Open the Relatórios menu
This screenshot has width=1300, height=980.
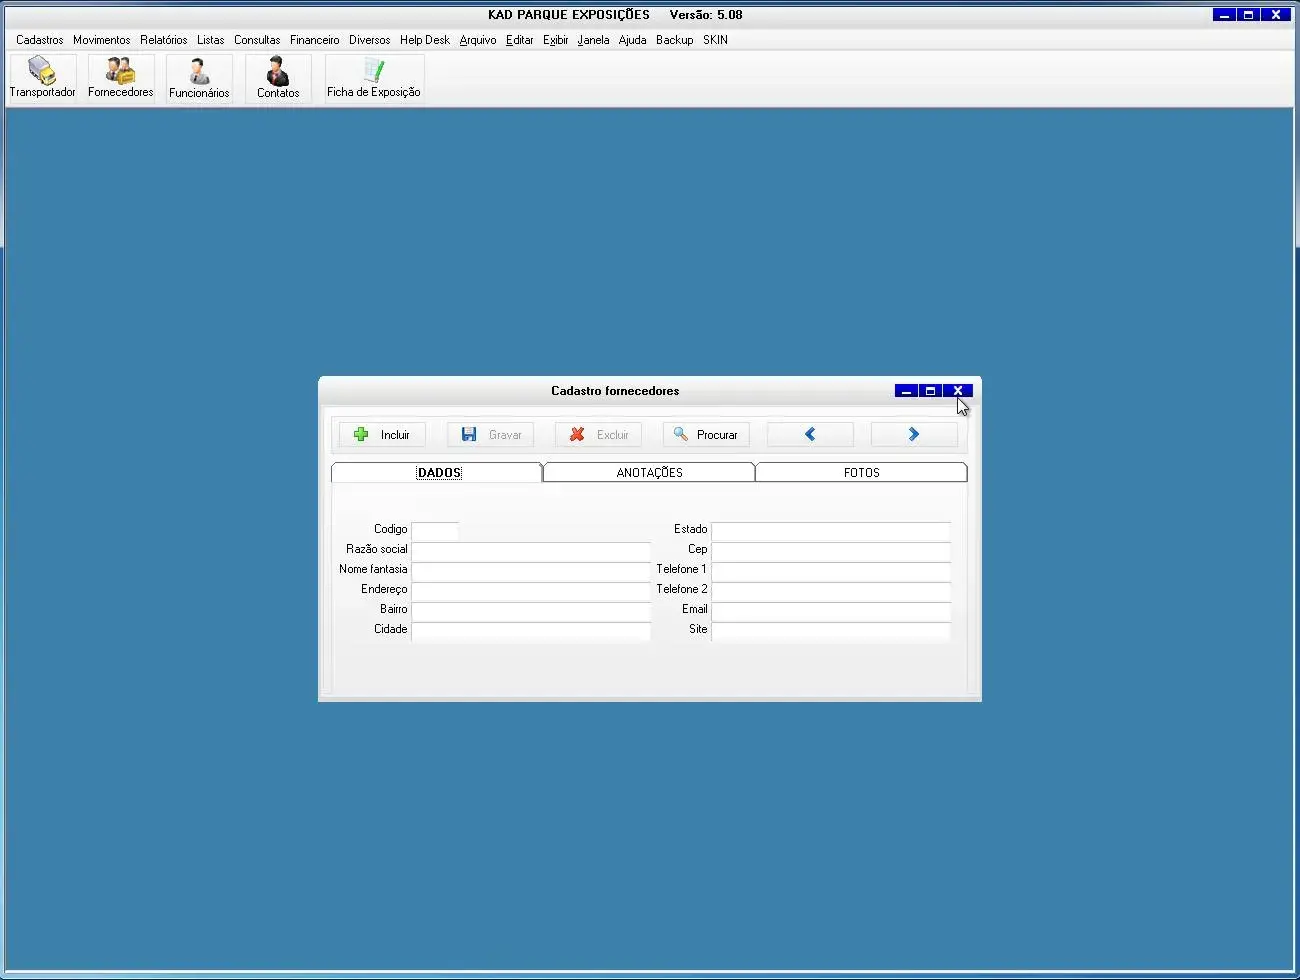tap(164, 40)
